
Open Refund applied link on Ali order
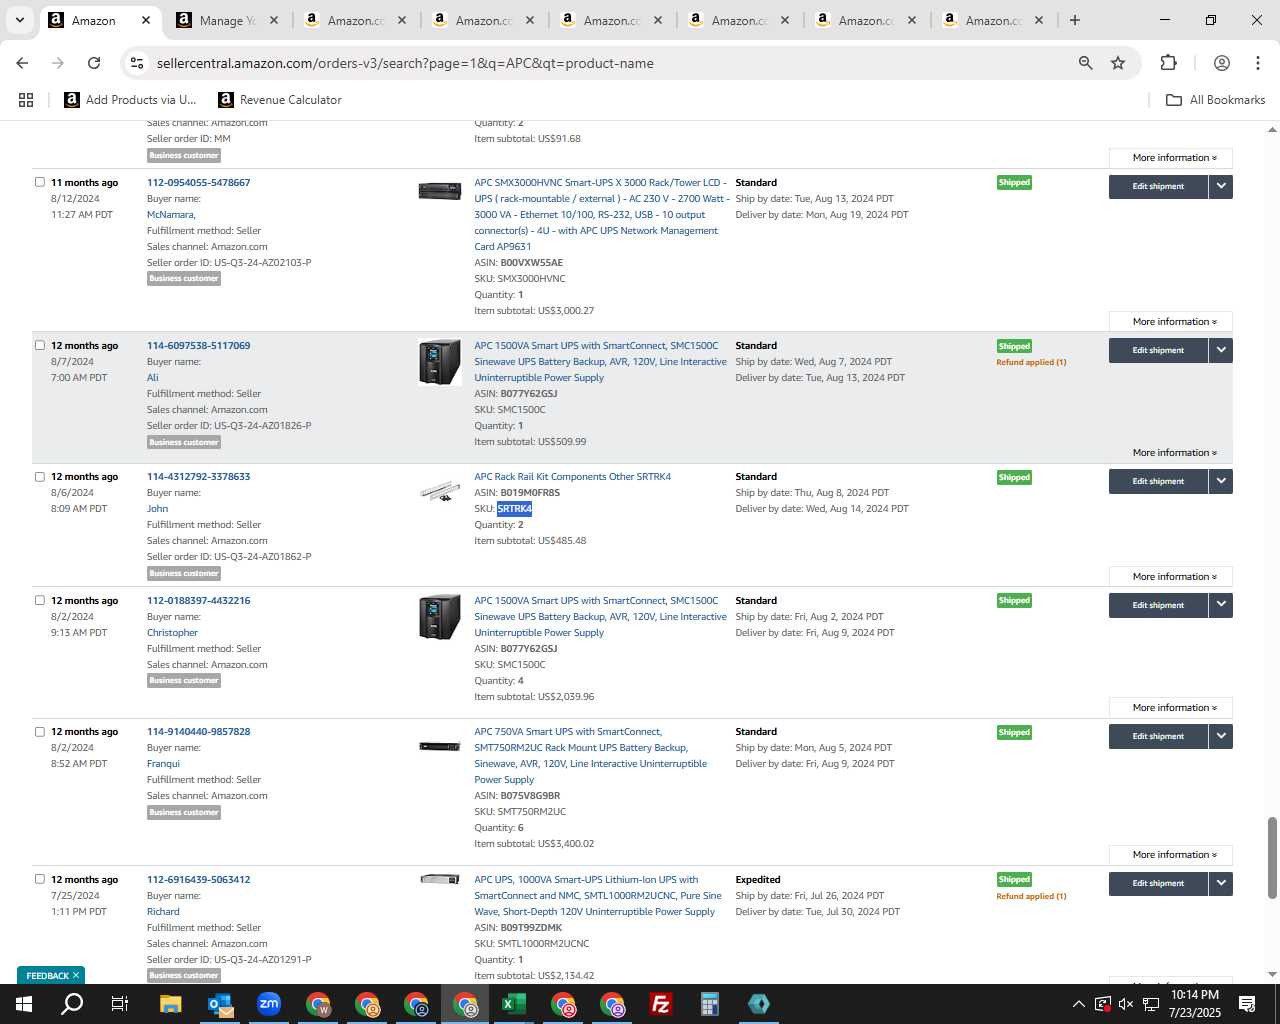point(1031,362)
